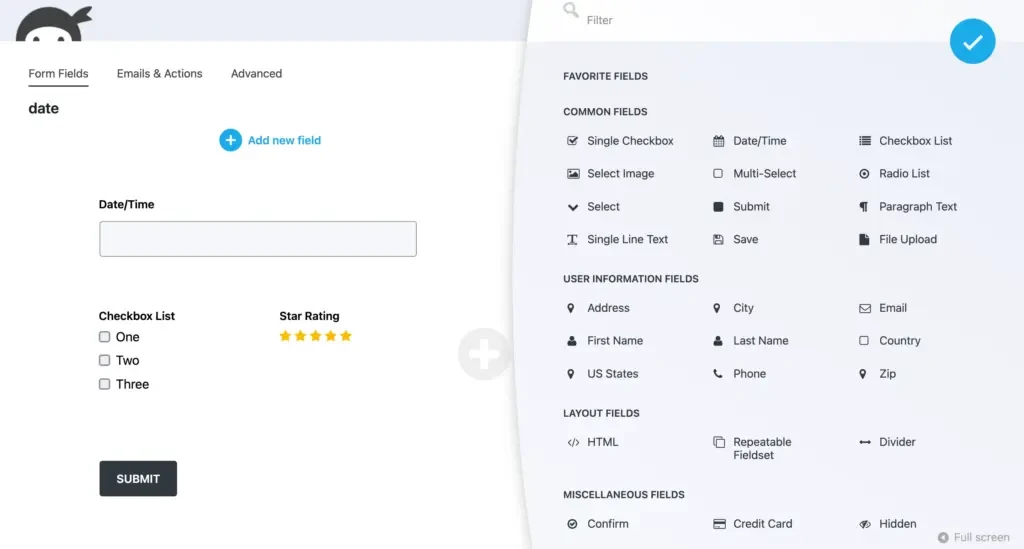
Task: Click the Date/Time input box
Action: point(257,239)
